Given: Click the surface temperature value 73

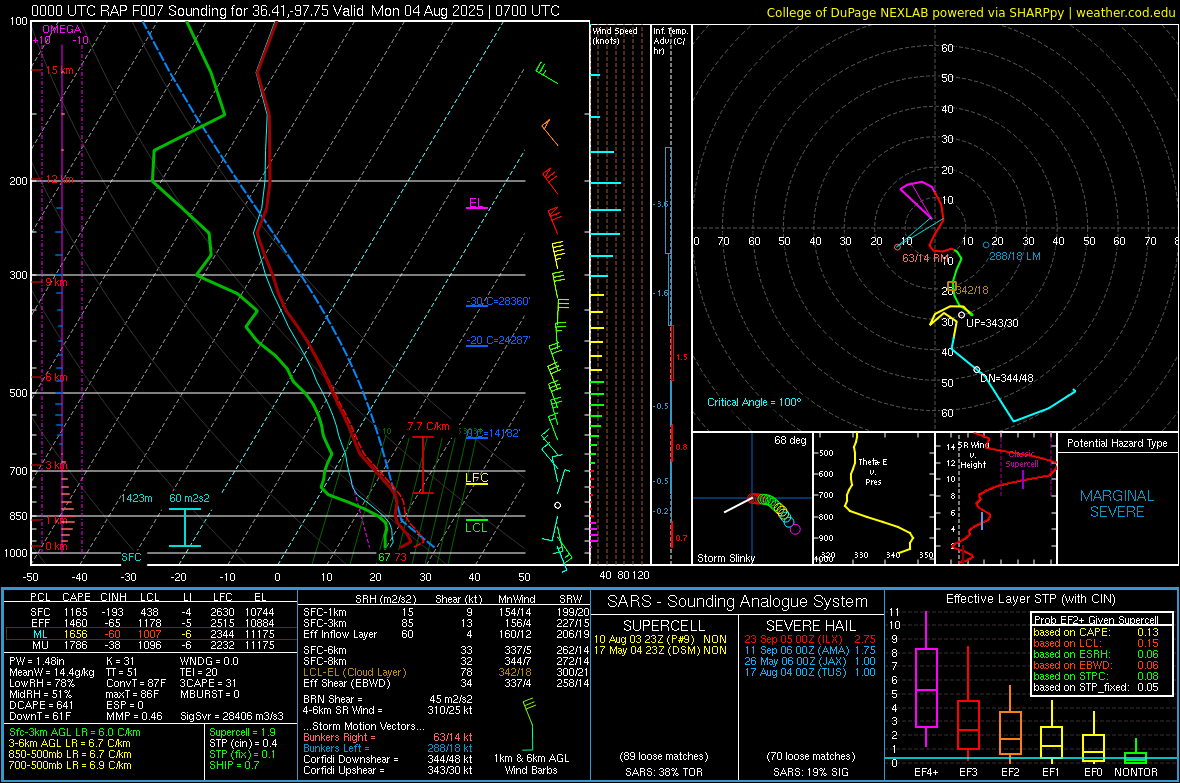Looking at the screenshot, I should click(400, 557).
